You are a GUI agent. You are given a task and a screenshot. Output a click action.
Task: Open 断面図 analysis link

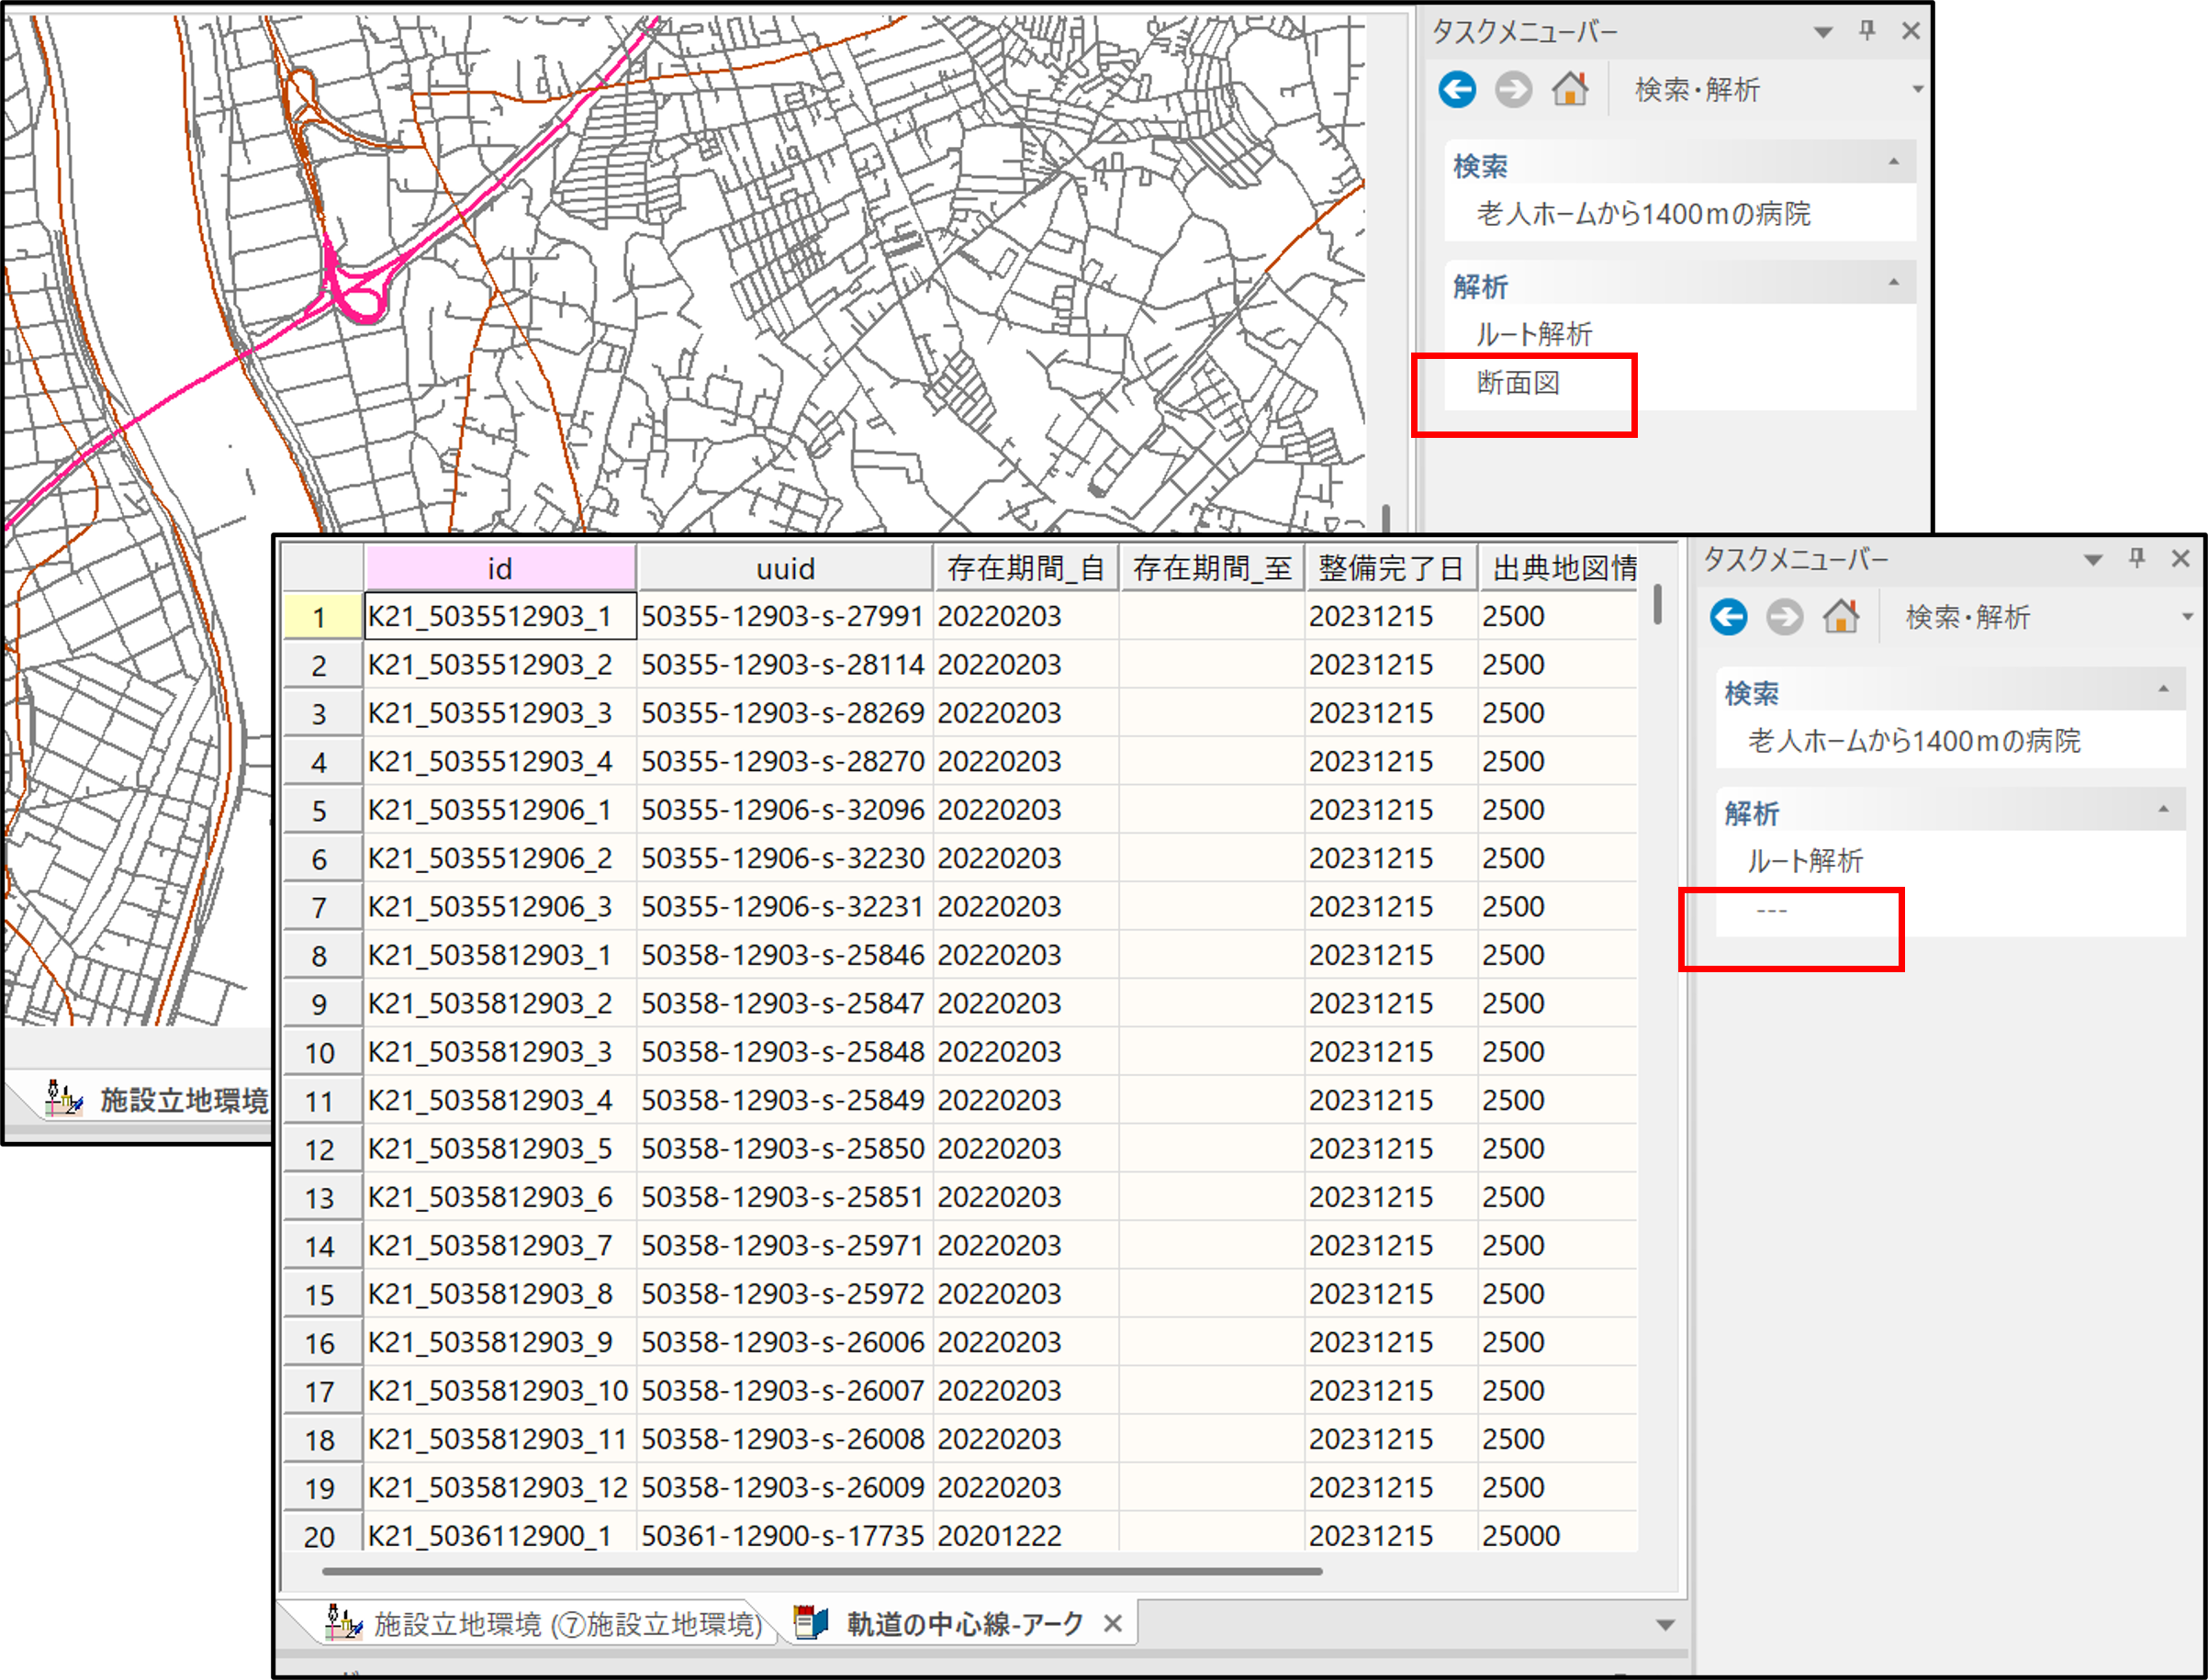coord(1518,383)
